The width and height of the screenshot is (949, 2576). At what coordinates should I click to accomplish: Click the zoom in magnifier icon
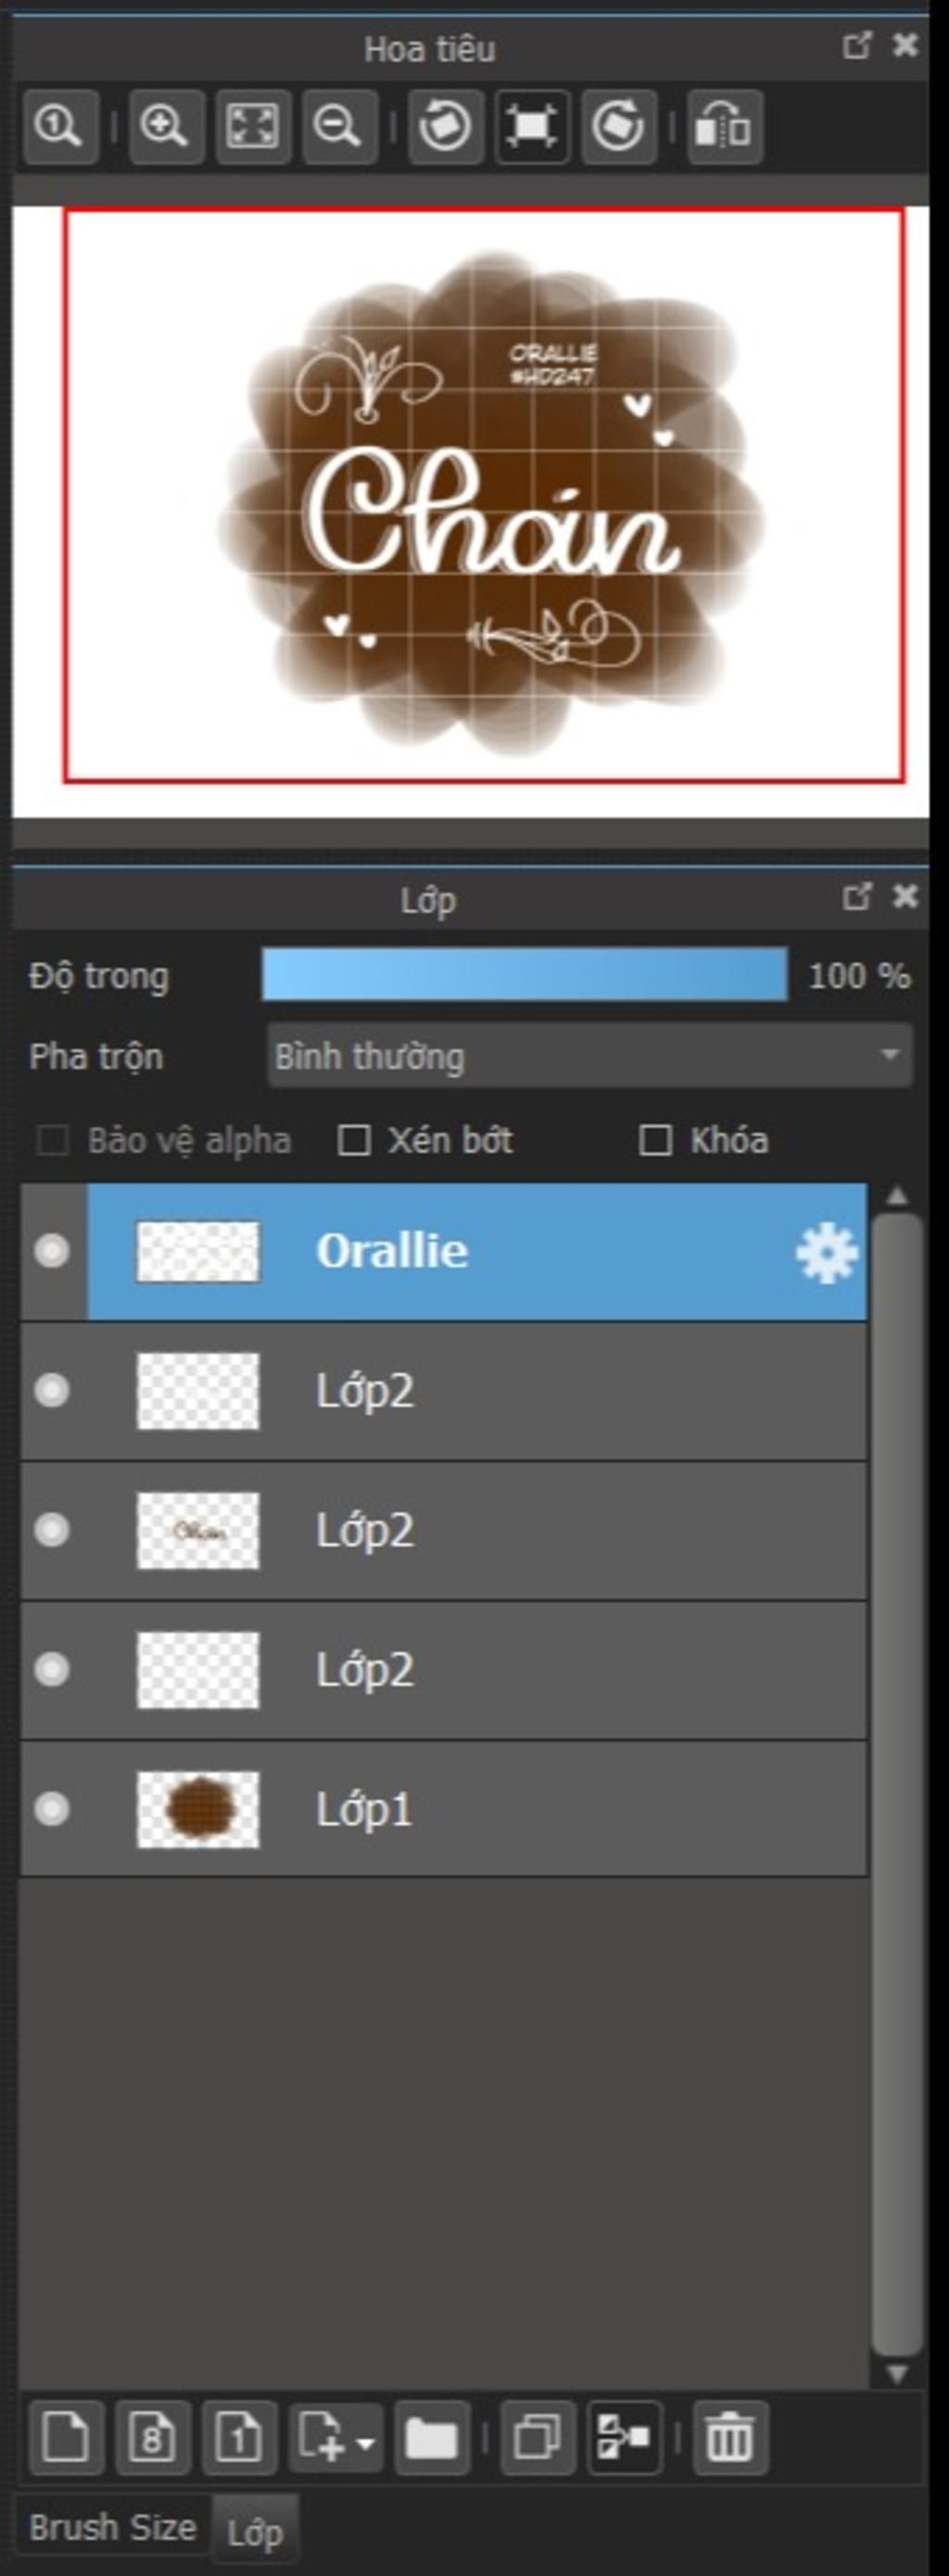(166, 127)
